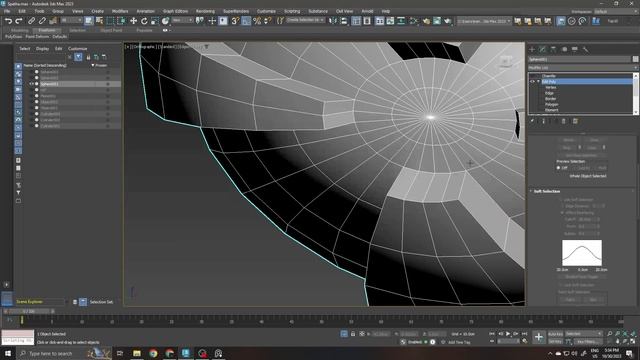
Task: Open the Utilities wrench tab
Action: pos(585,49)
